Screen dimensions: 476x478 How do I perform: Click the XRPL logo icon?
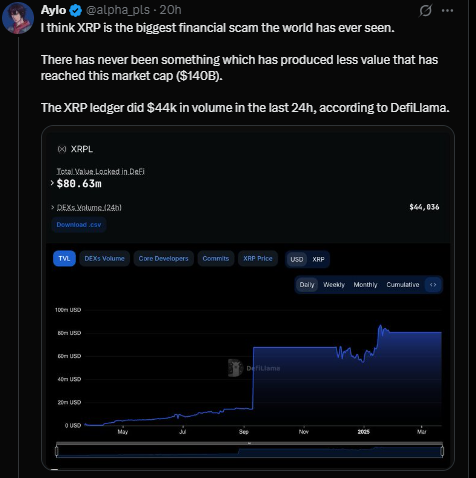pyautogui.click(x=62, y=149)
